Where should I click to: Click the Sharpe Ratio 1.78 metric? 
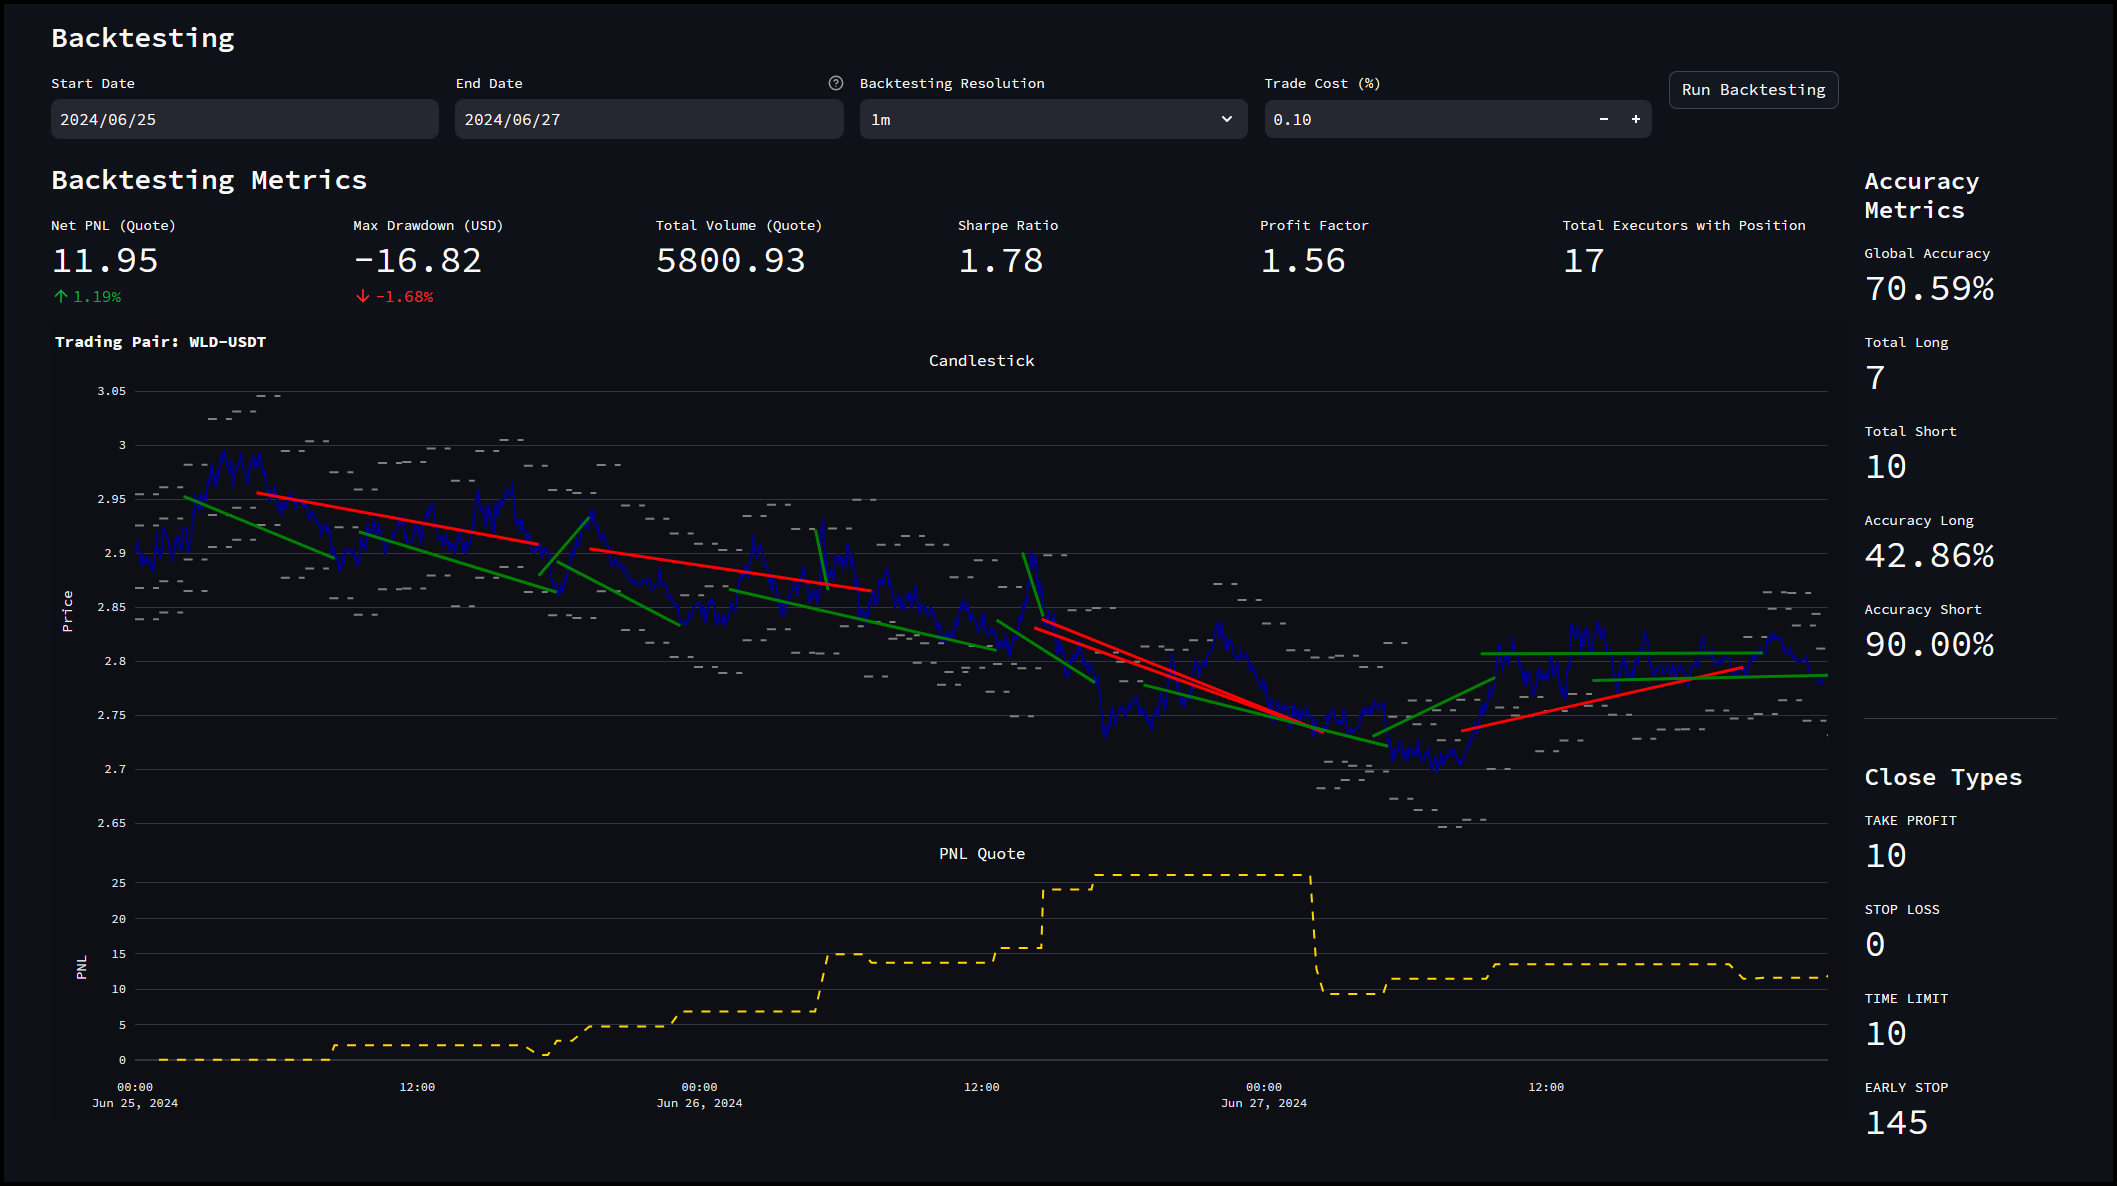1000,261
